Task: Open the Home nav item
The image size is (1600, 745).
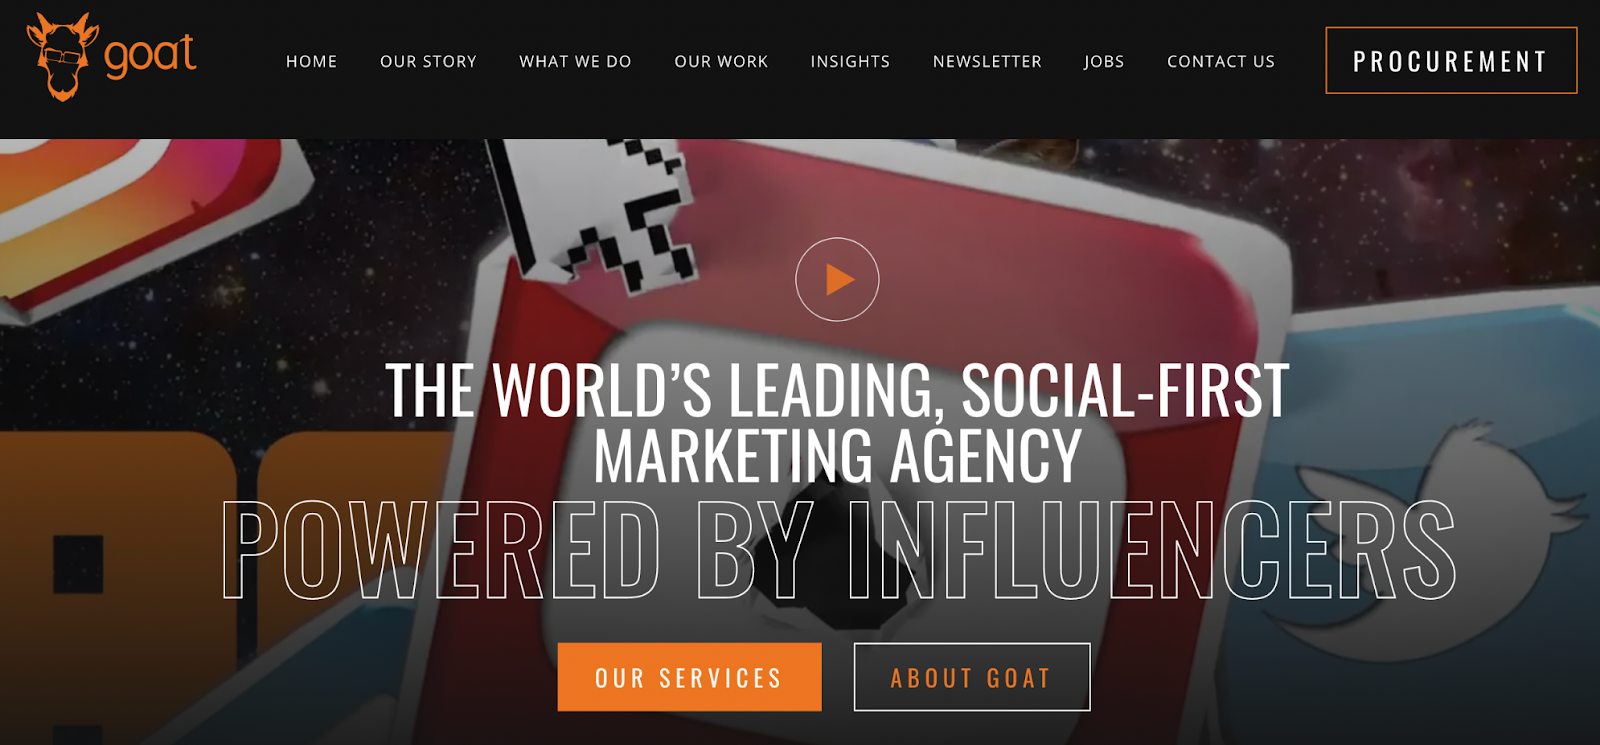Action: click(311, 61)
